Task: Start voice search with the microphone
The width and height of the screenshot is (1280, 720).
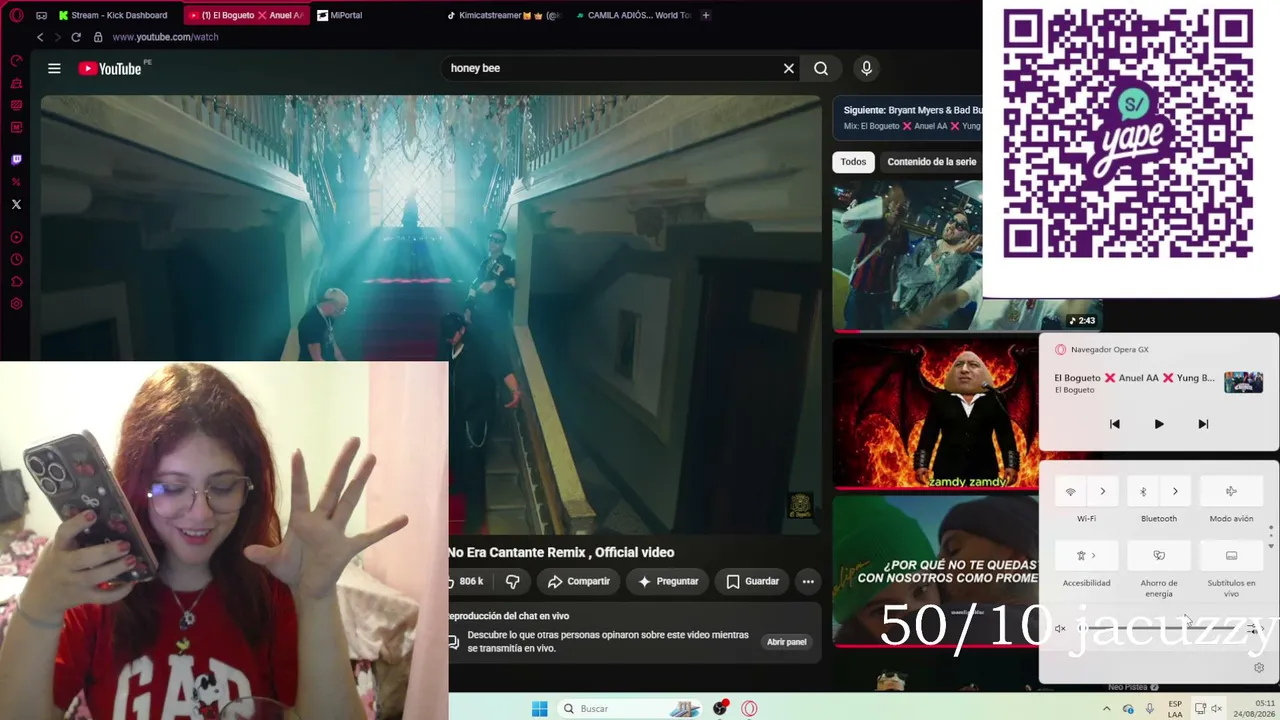Action: coord(866,68)
